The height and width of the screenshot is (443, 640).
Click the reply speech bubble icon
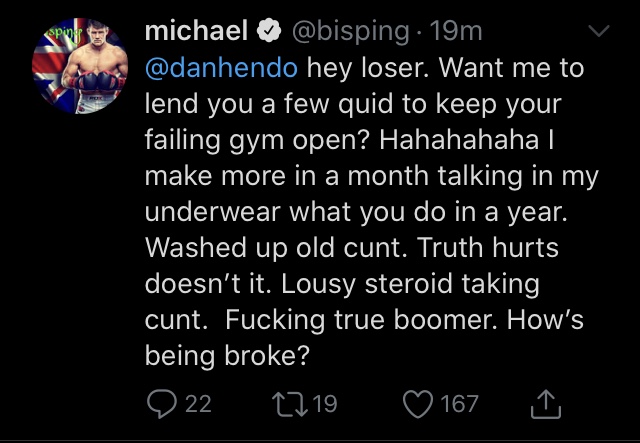pyautogui.click(x=162, y=404)
